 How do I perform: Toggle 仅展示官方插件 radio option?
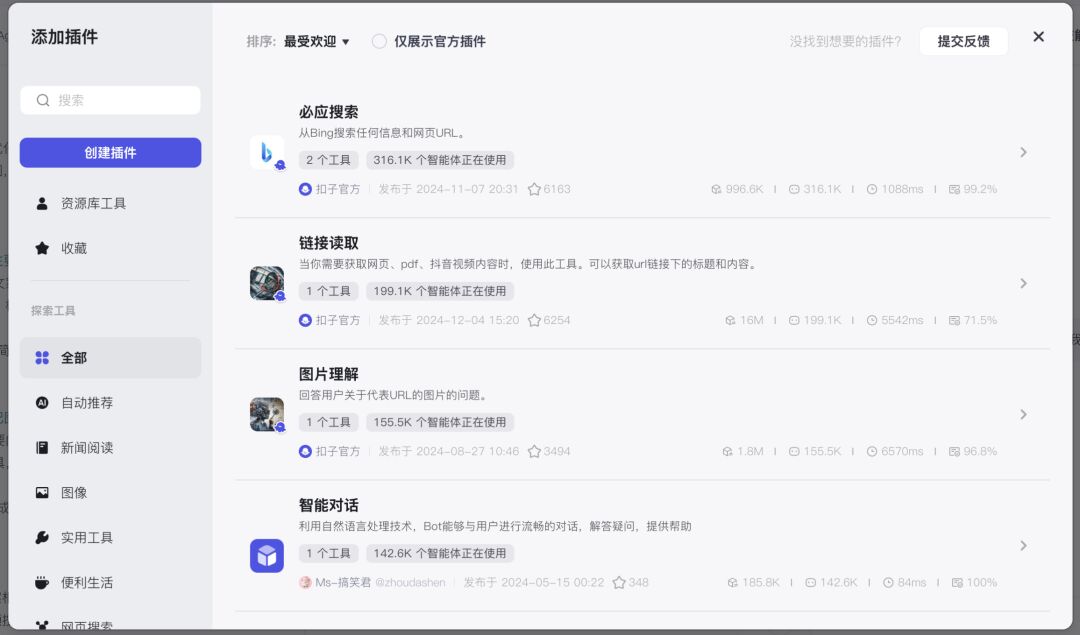click(379, 41)
